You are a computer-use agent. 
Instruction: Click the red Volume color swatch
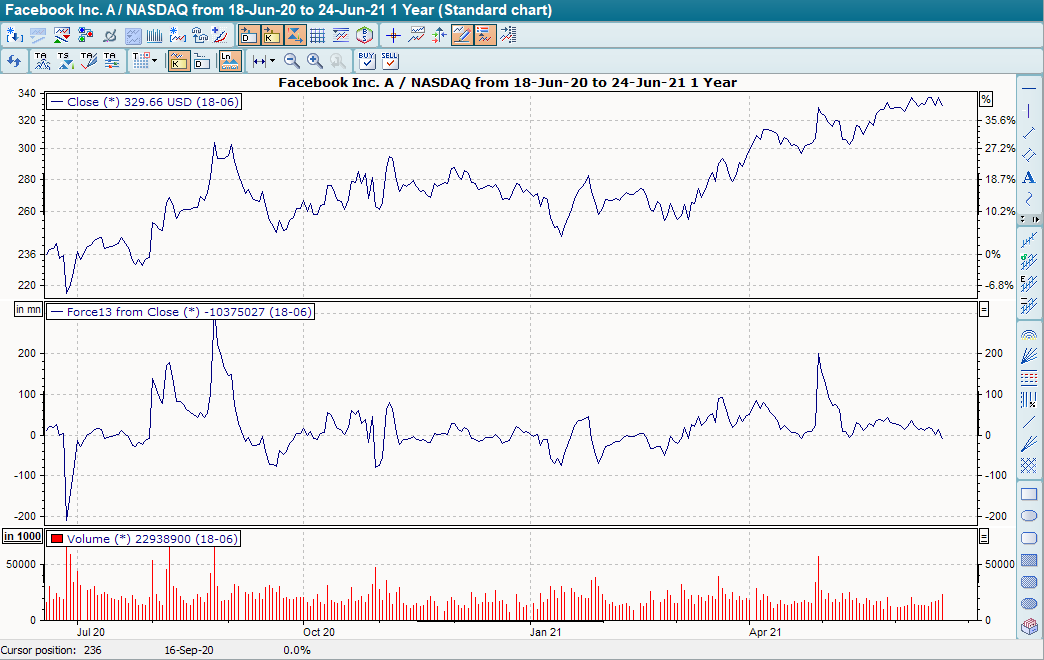coord(55,539)
